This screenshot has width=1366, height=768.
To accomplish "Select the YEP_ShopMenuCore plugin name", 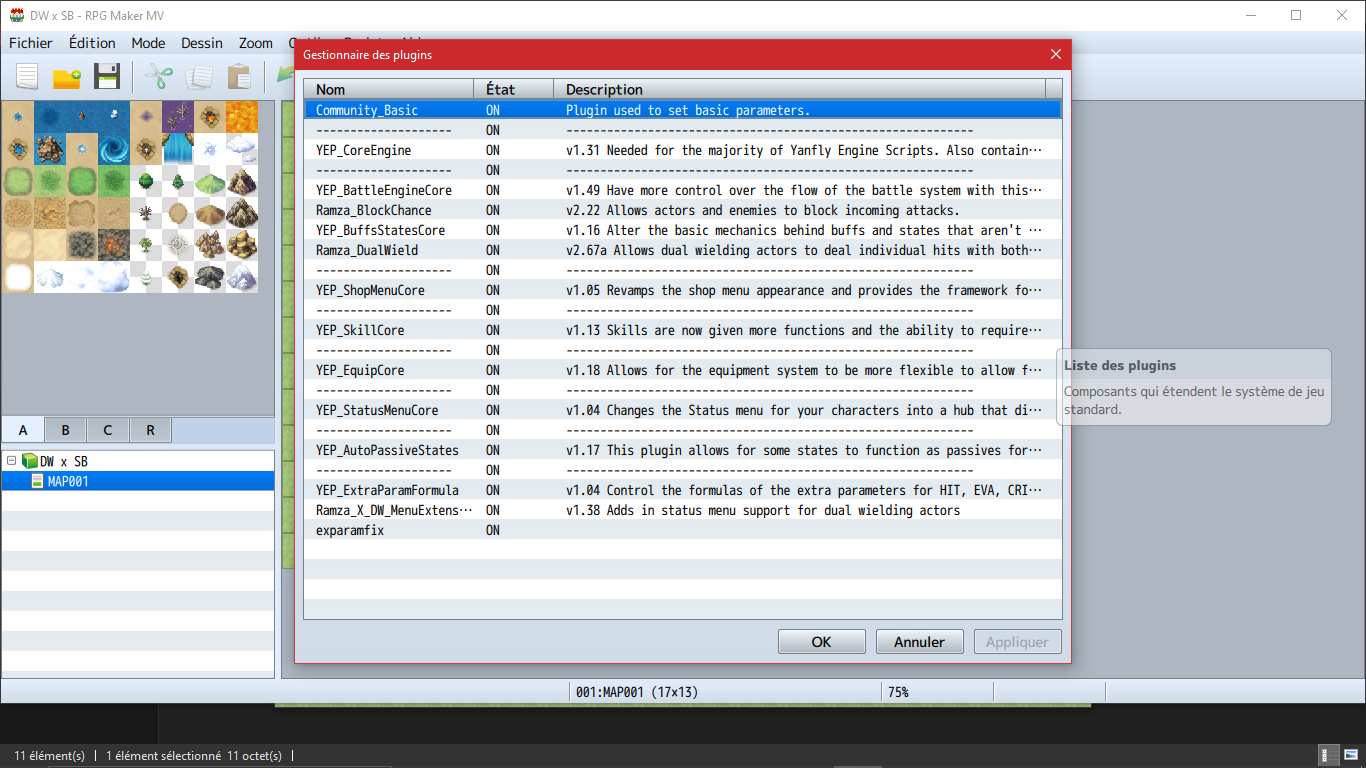I will coord(370,290).
